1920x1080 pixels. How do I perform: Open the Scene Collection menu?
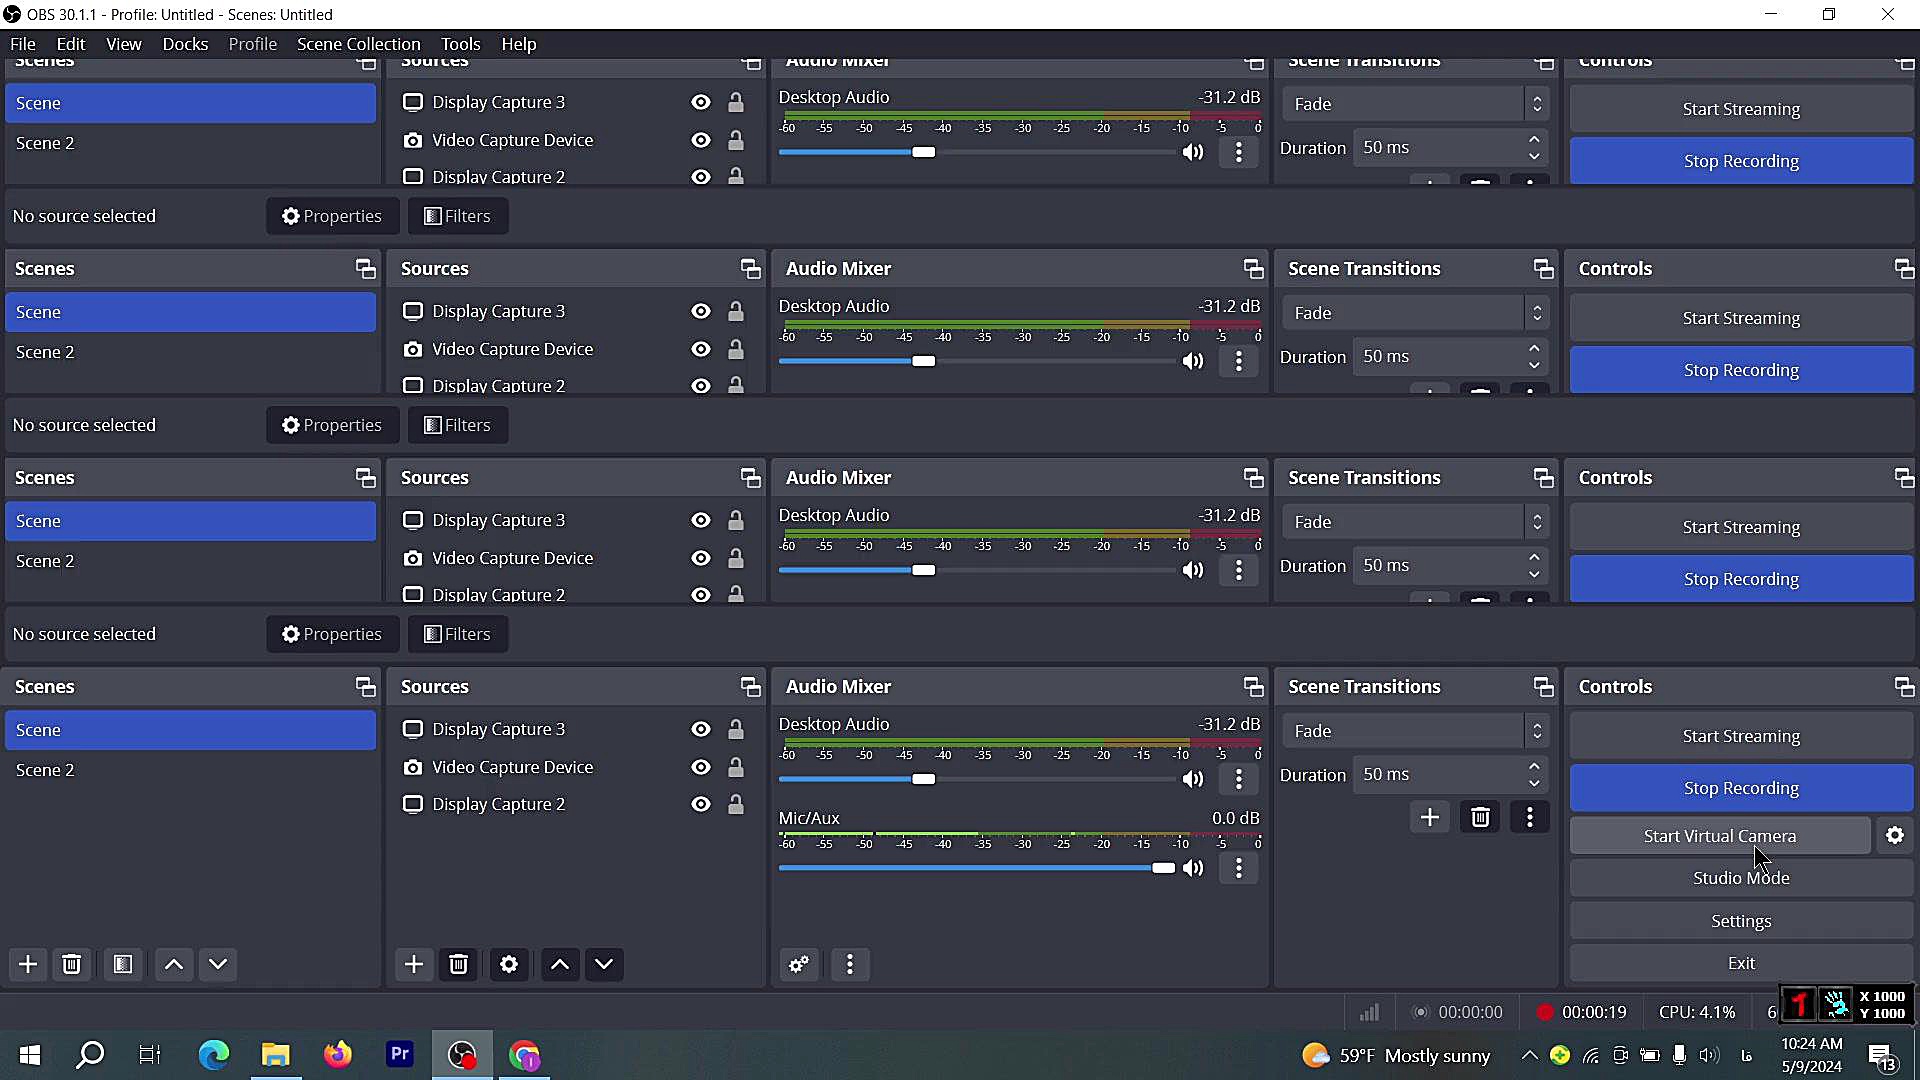pyautogui.click(x=358, y=44)
